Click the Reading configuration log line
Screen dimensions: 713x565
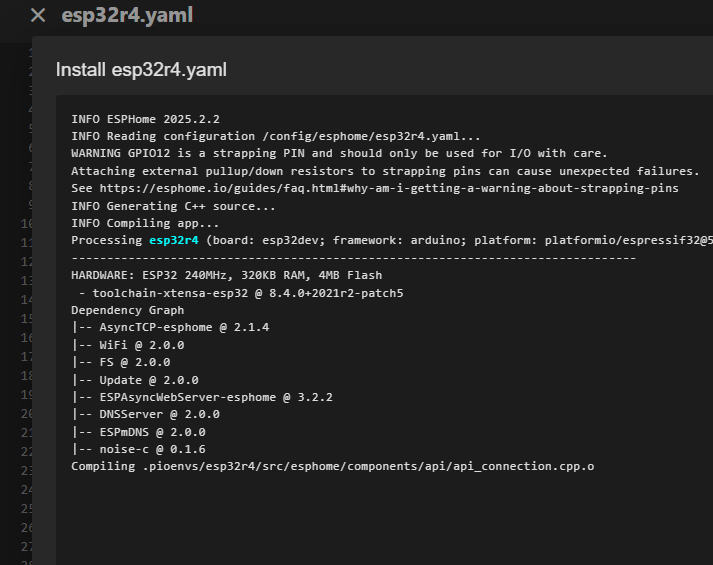tap(276, 136)
